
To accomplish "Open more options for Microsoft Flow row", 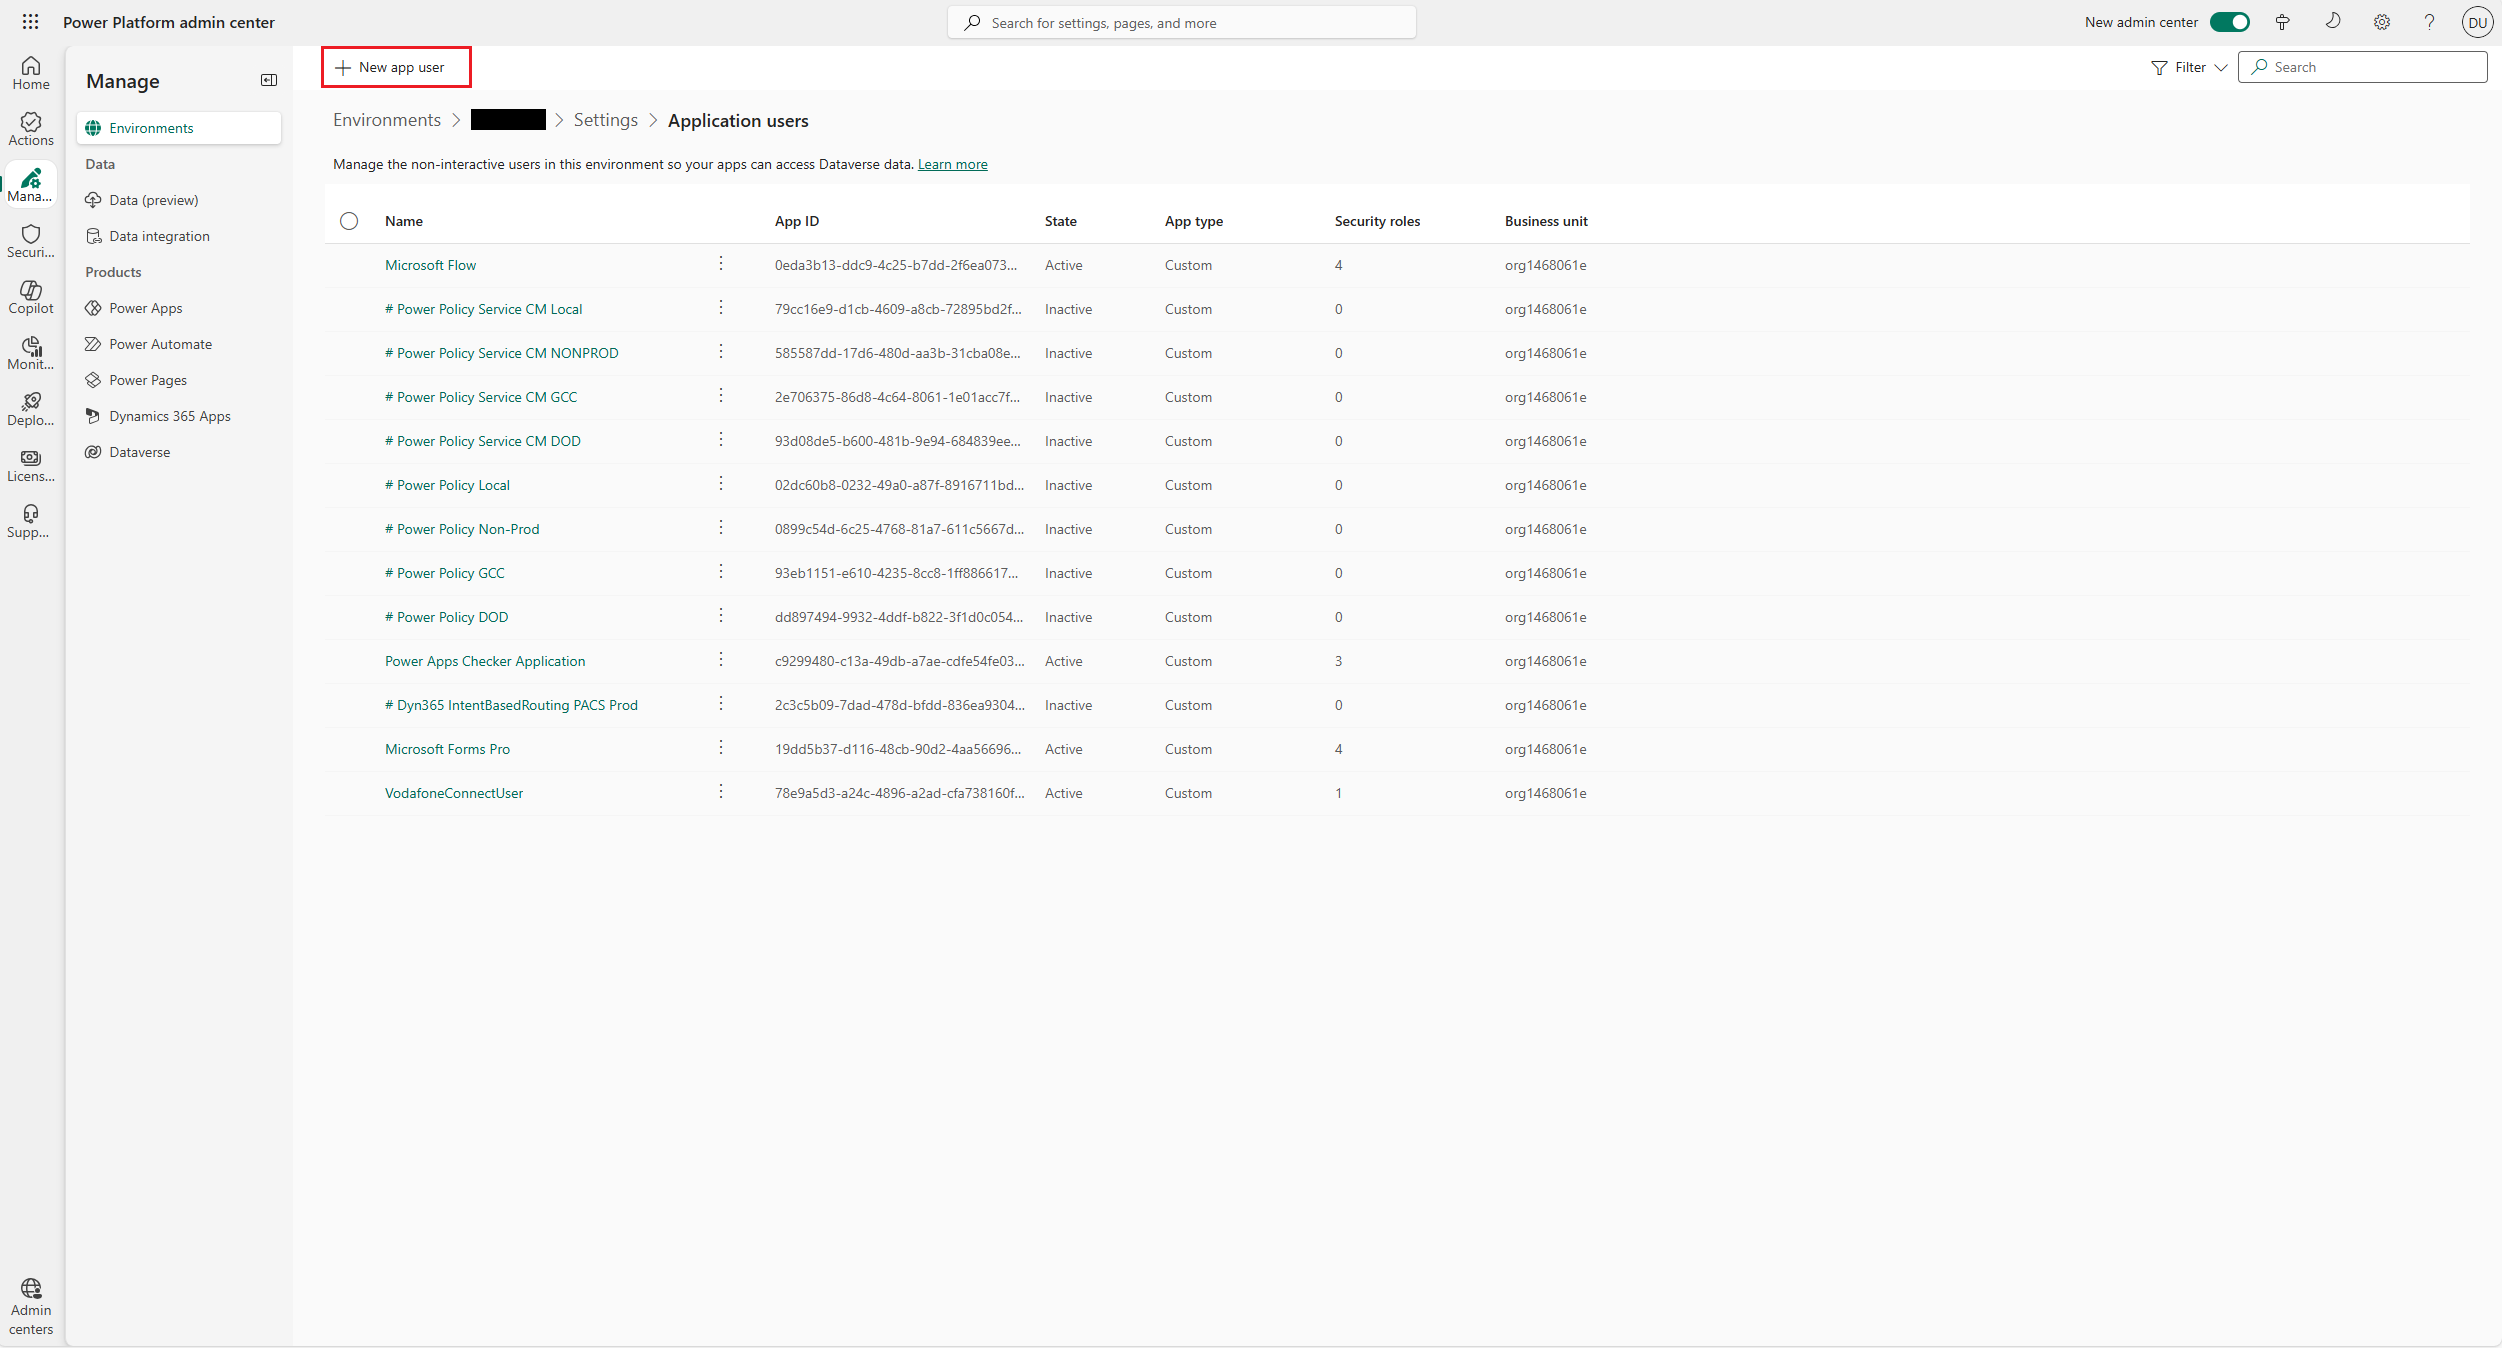I will [x=721, y=264].
